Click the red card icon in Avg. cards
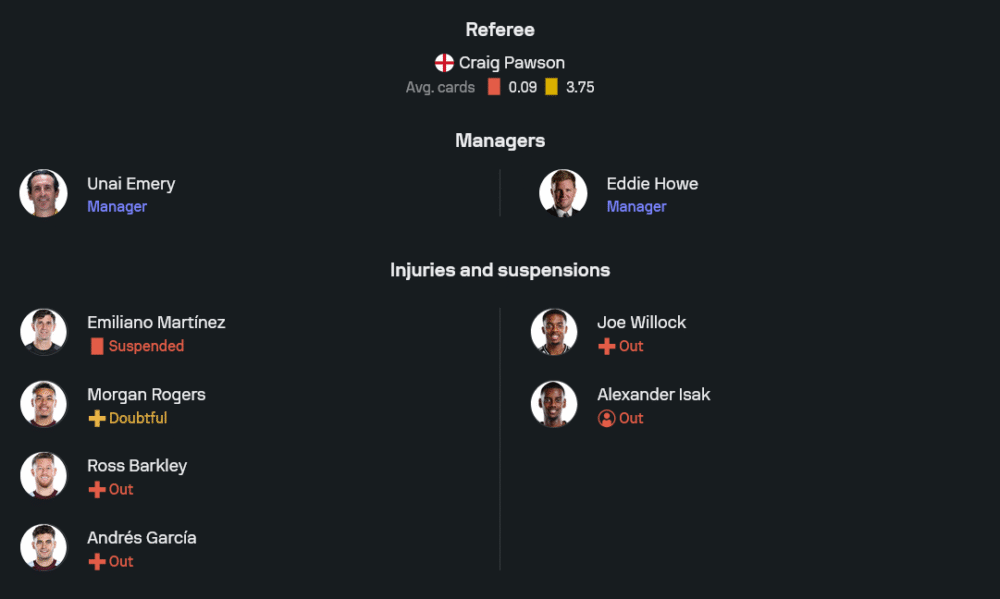This screenshot has width=1000, height=599. (494, 87)
